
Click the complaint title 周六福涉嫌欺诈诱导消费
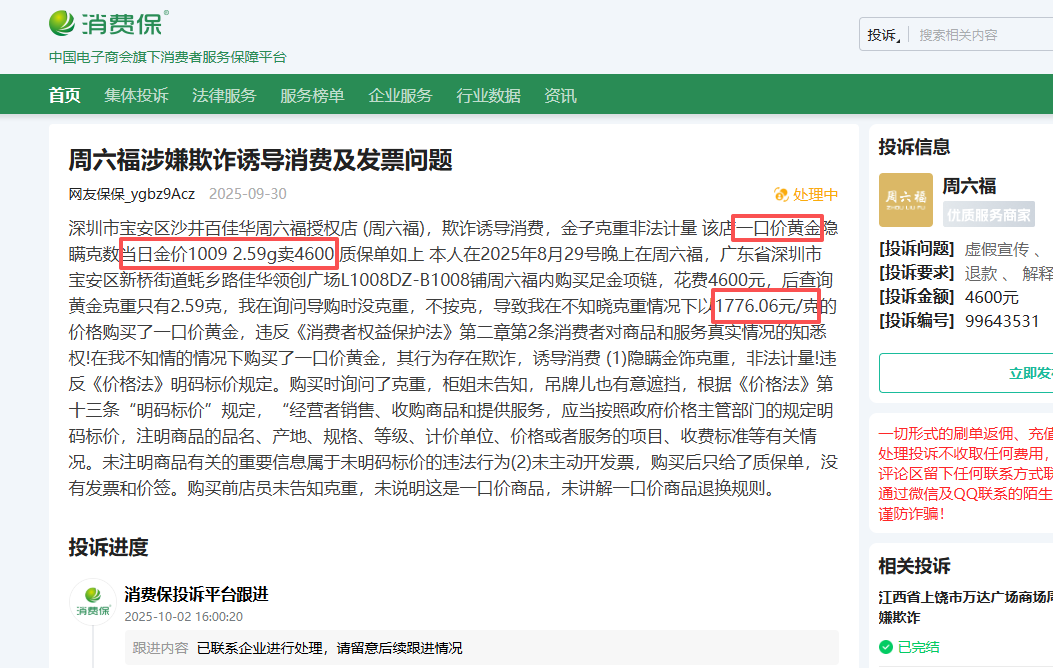click(x=260, y=160)
